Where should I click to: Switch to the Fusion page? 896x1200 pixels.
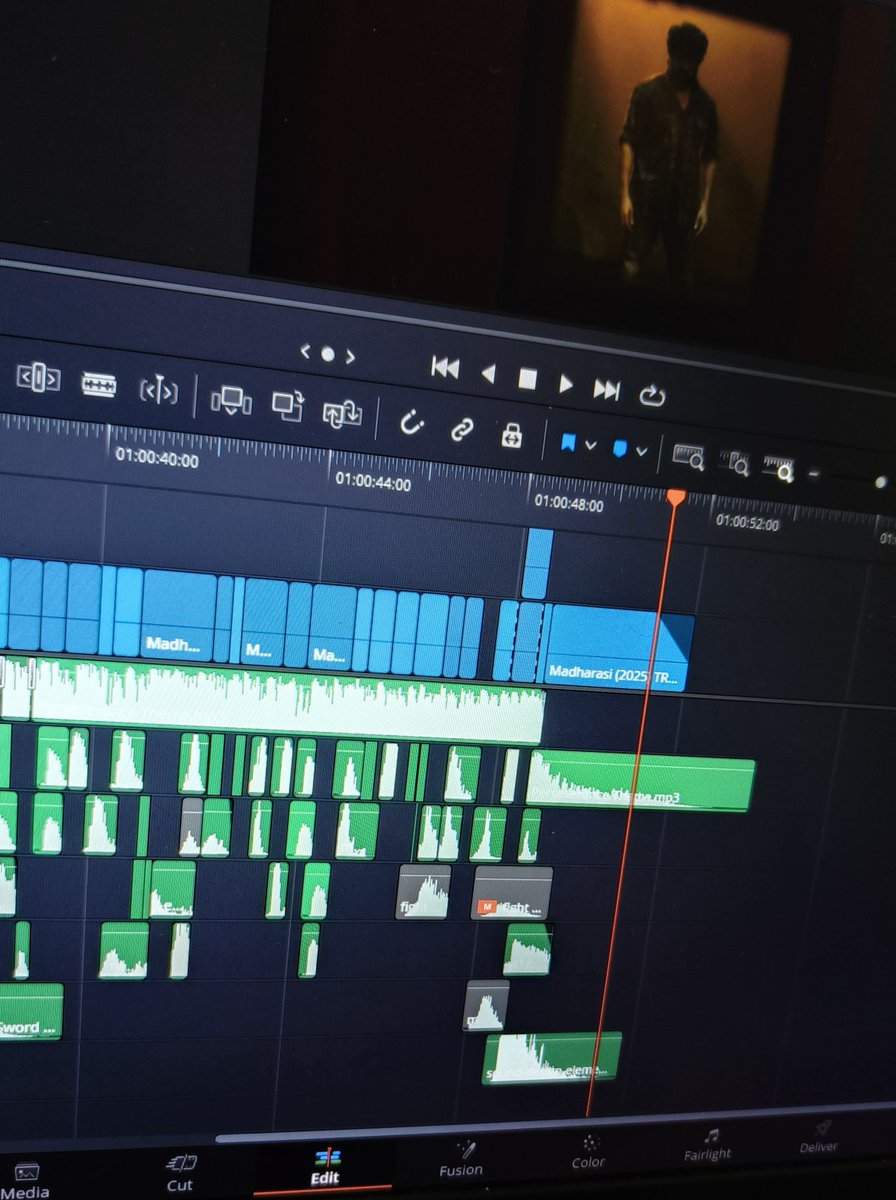pyautogui.click(x=461, y=1160)
